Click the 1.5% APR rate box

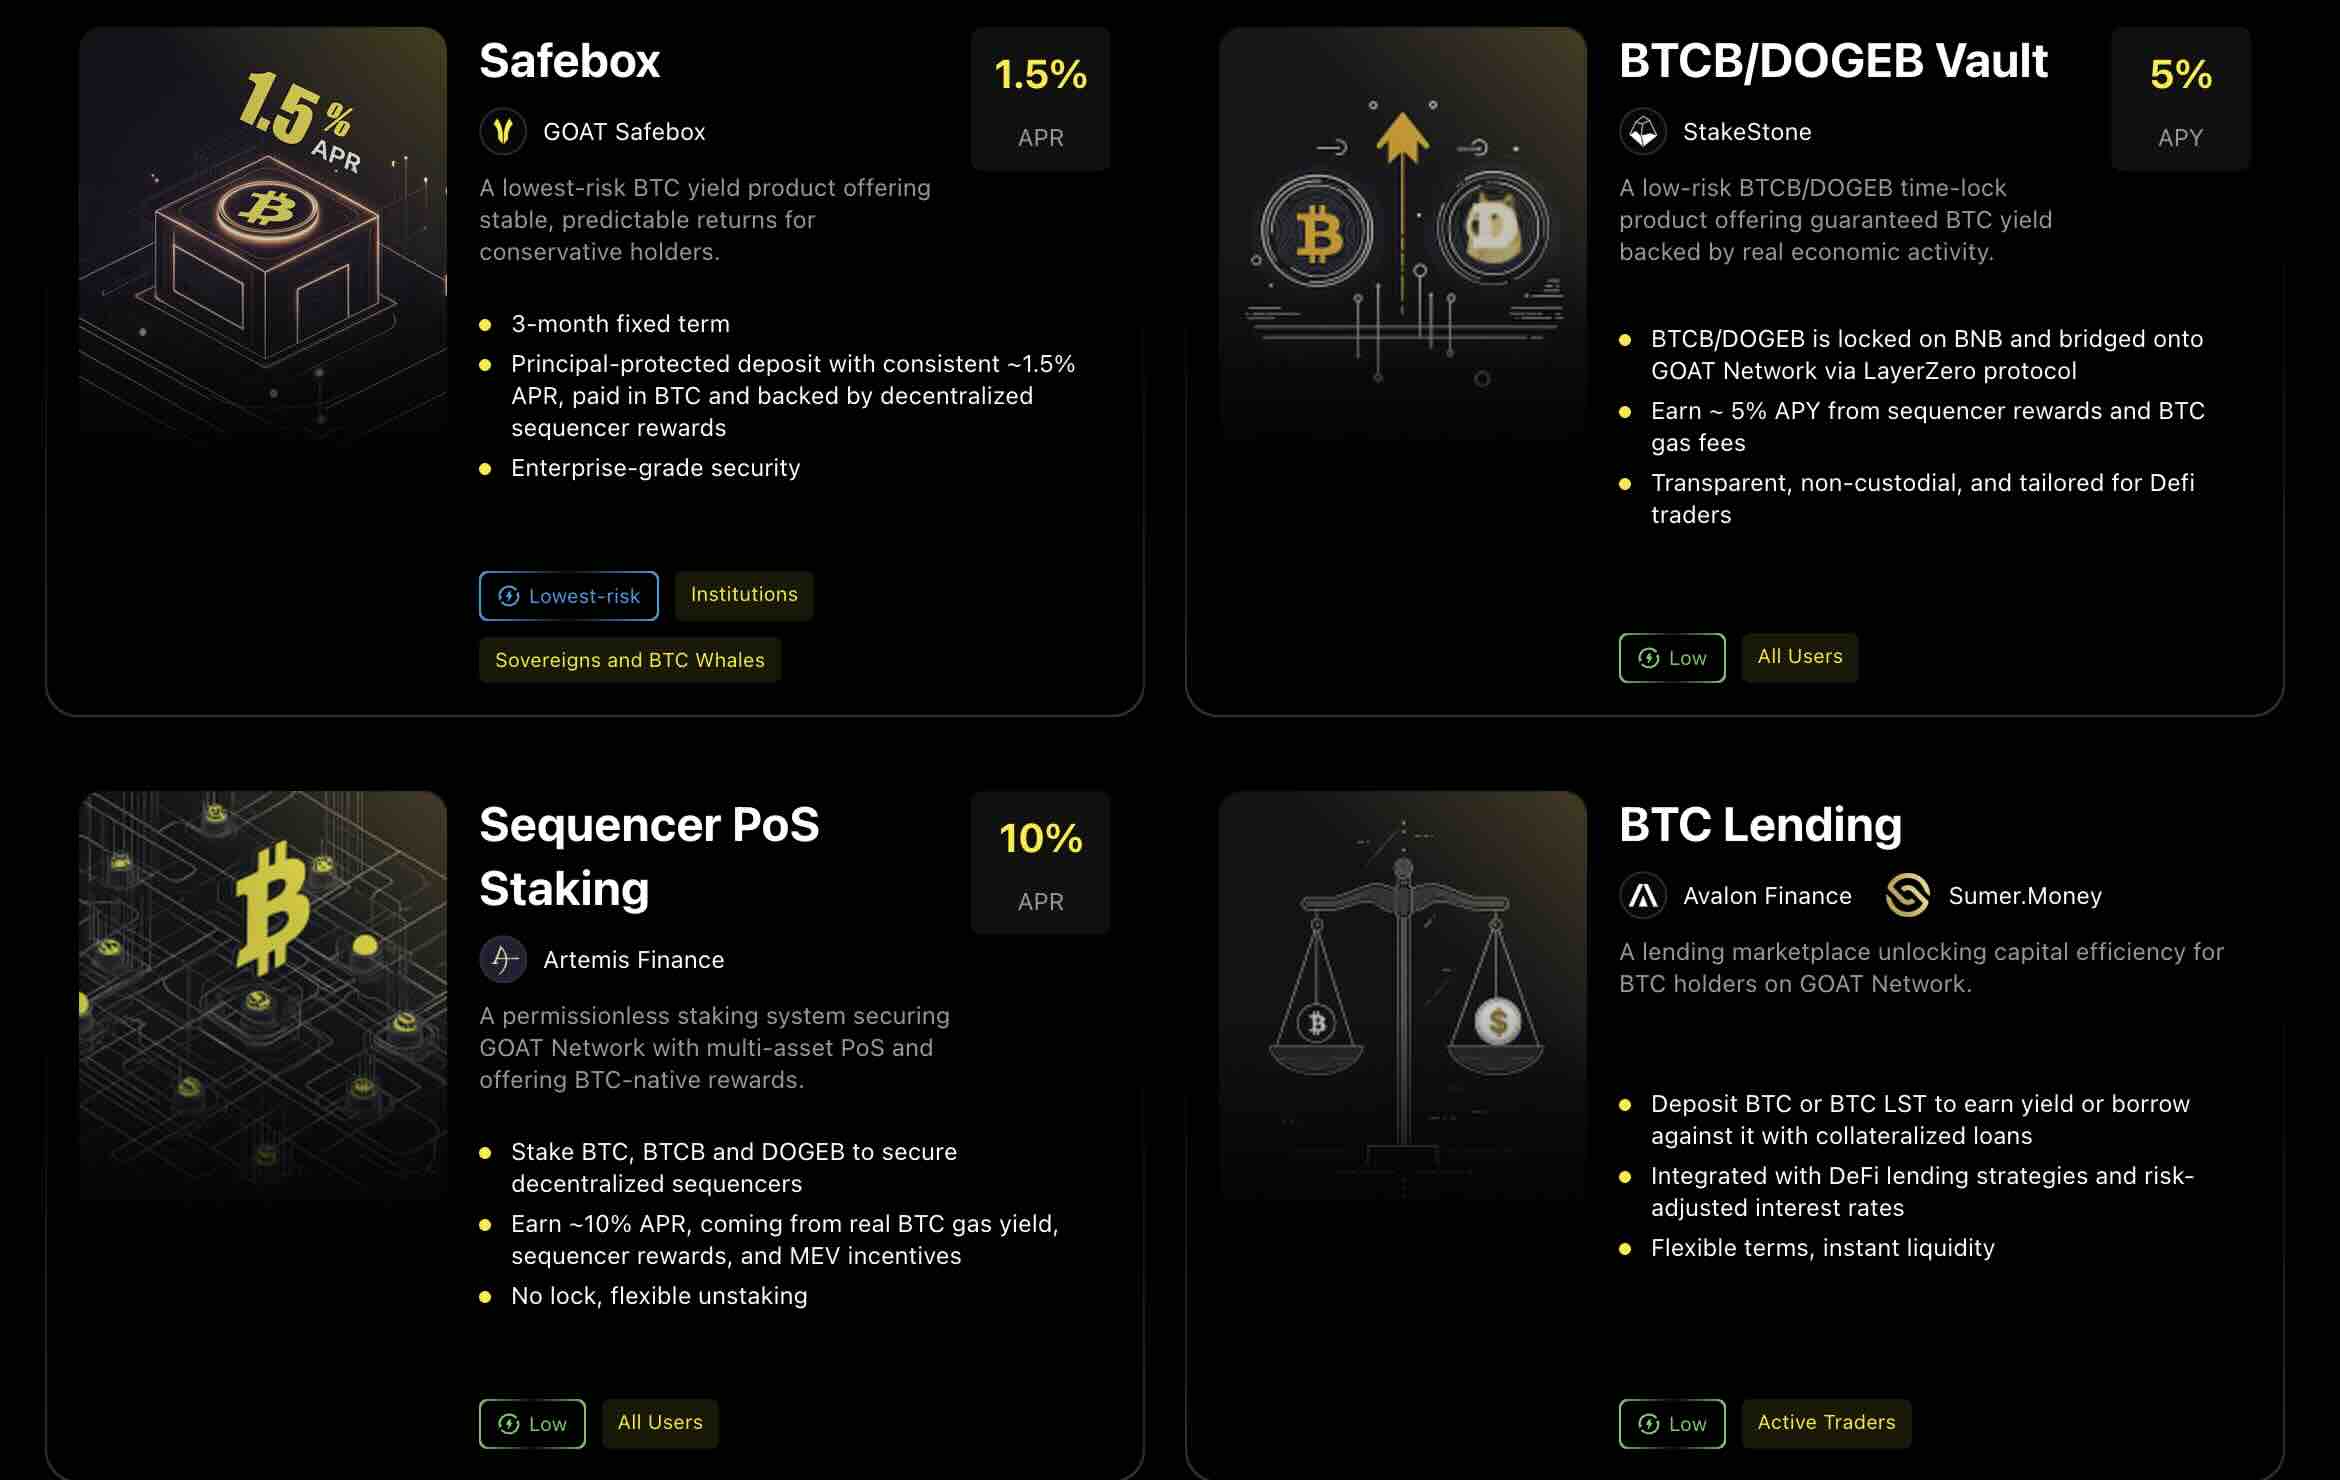[1040, 99]
